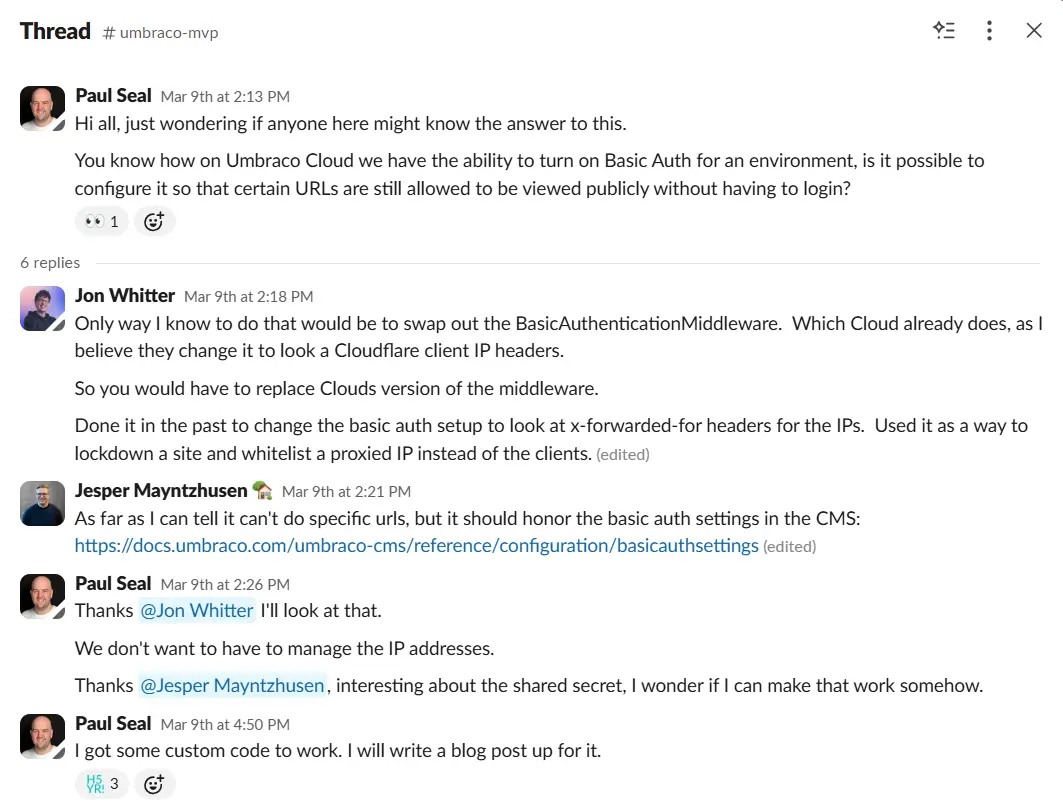
Task: Open Jon Whitter's profile picture
Action: 43,309
